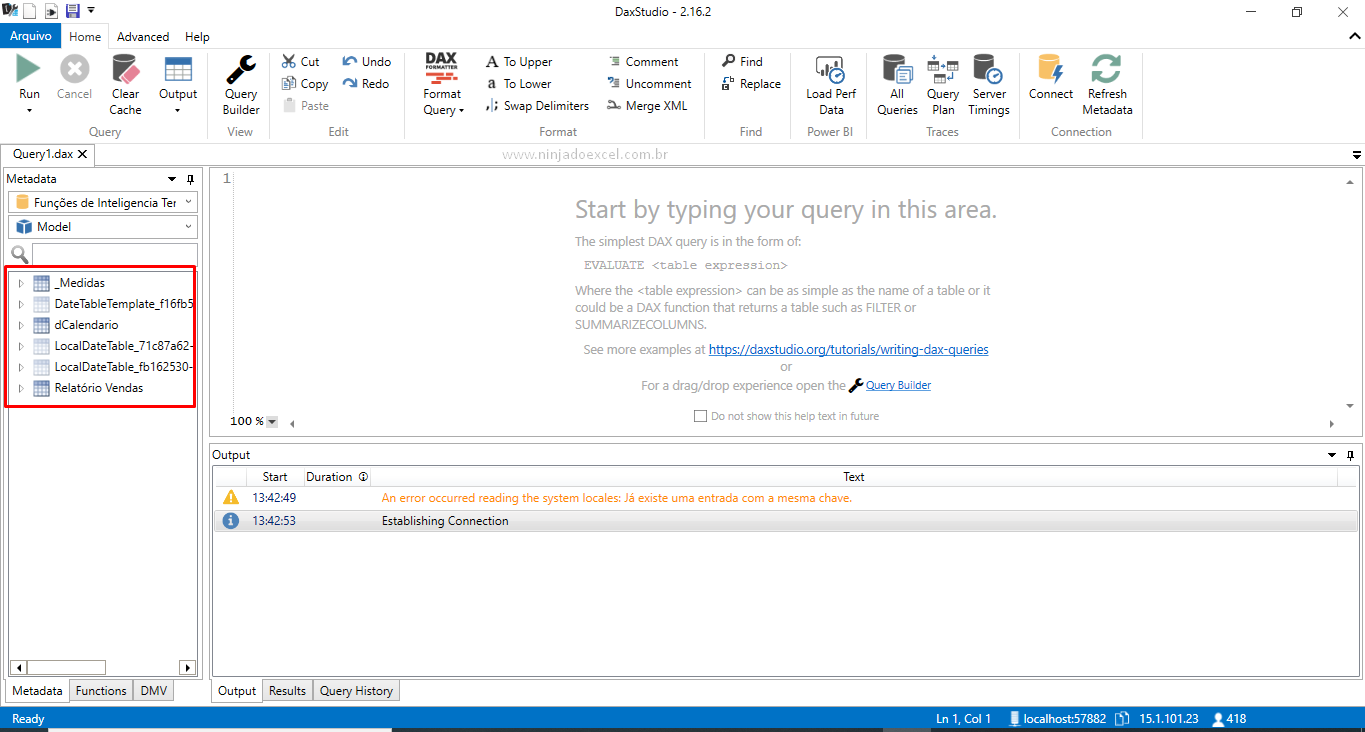Close the Query1.dax tab

coord(82,154)
